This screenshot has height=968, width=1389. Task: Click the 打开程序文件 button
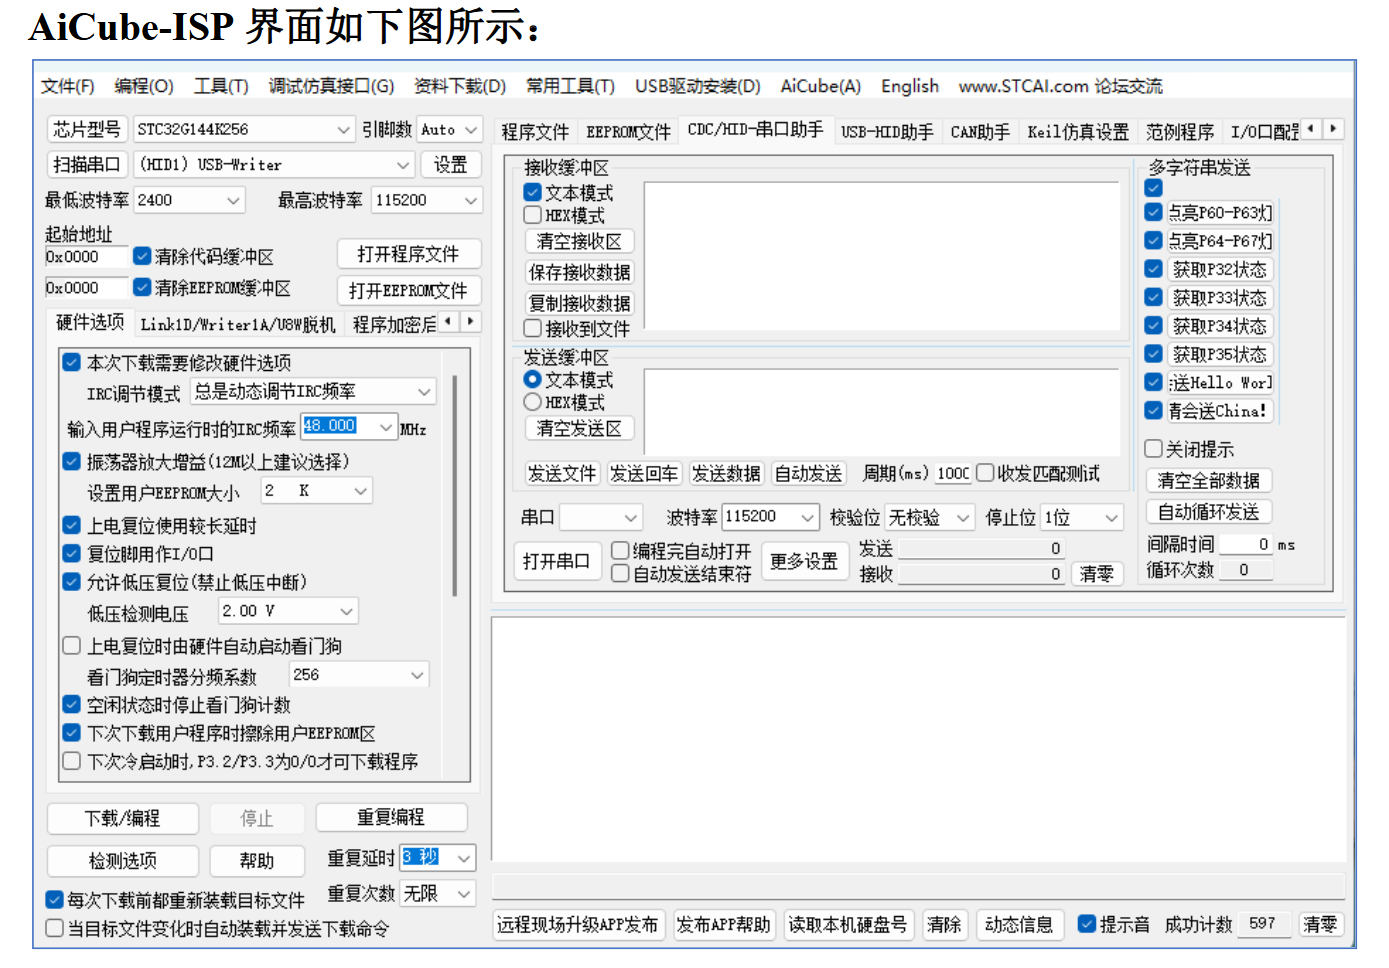pos(408,254)
